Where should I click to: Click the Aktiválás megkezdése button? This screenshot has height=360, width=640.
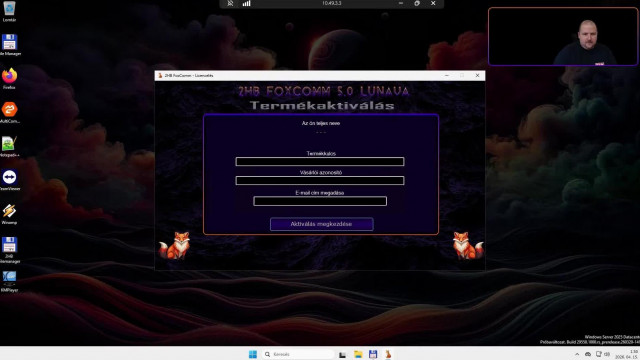322,224
